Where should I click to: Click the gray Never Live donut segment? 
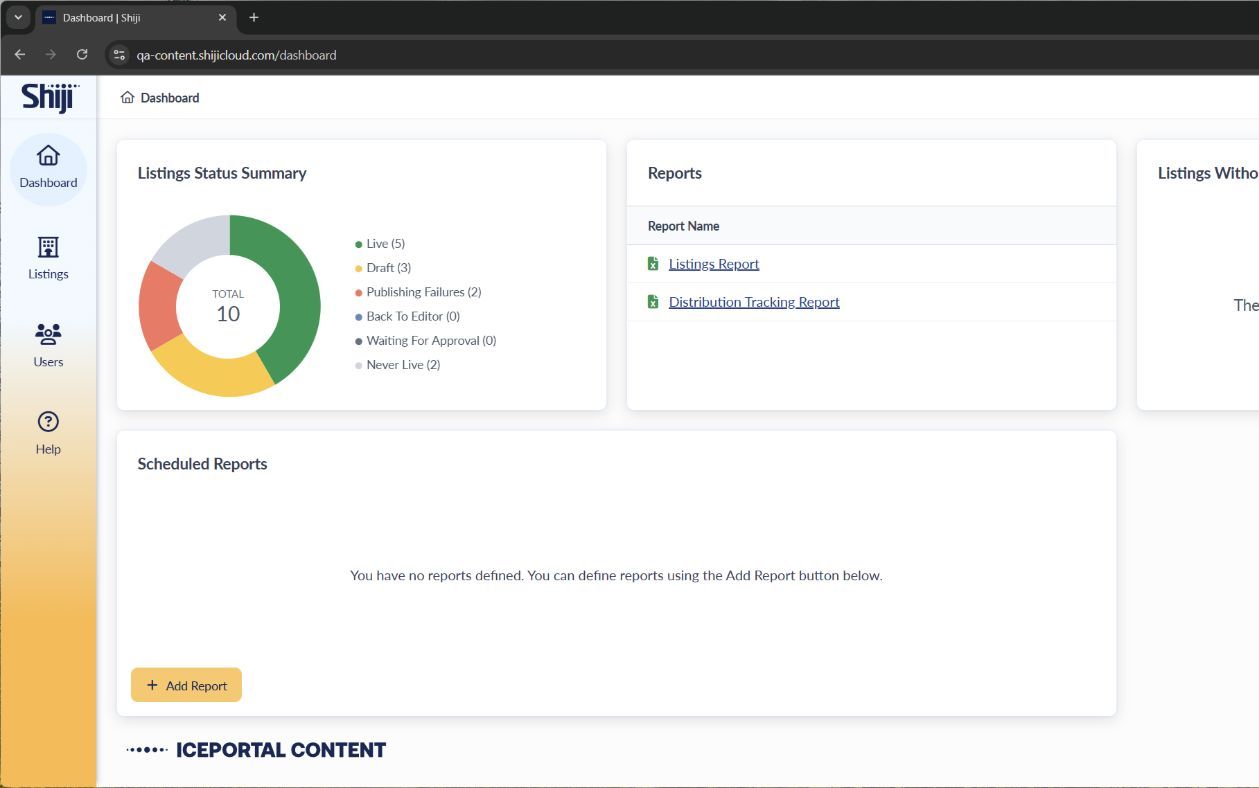pyautogui.click(x=195, y=241)
